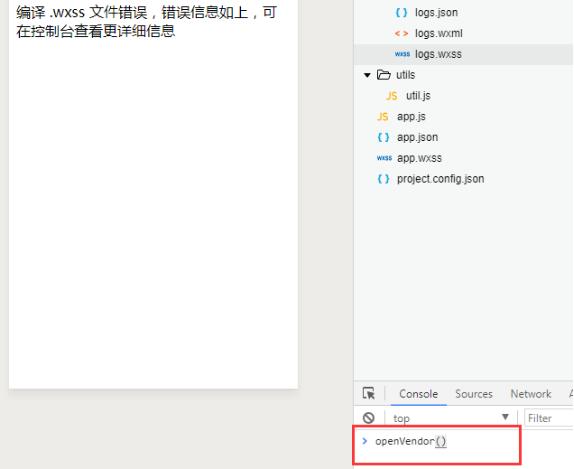Screen dimensions: 574x469
Task: Switch to the Console tab
Action: pyautogui.click(x=418, y=394)
